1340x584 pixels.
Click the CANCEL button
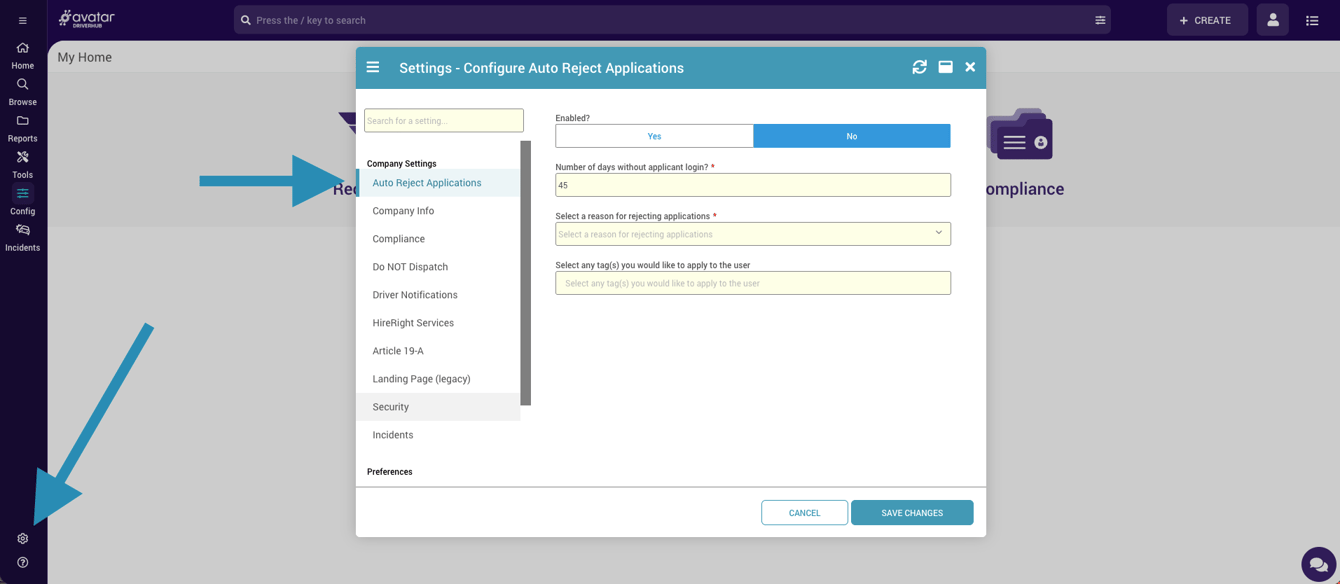(804, 513)
